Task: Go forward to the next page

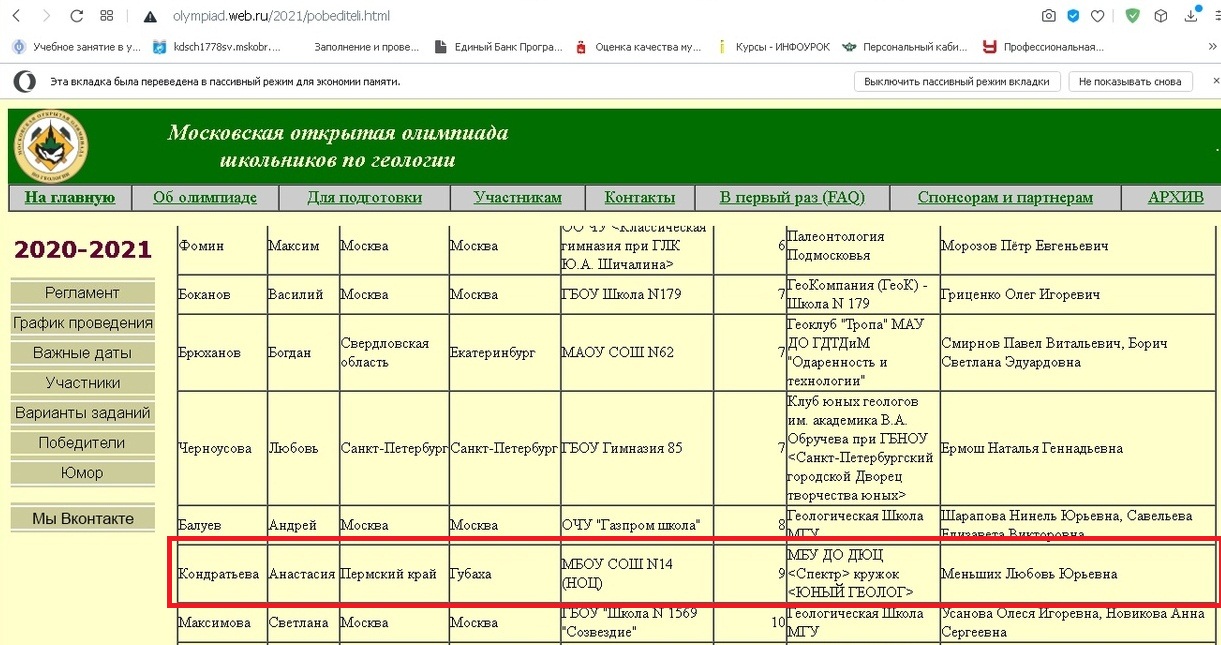Action: coord(46,16)
